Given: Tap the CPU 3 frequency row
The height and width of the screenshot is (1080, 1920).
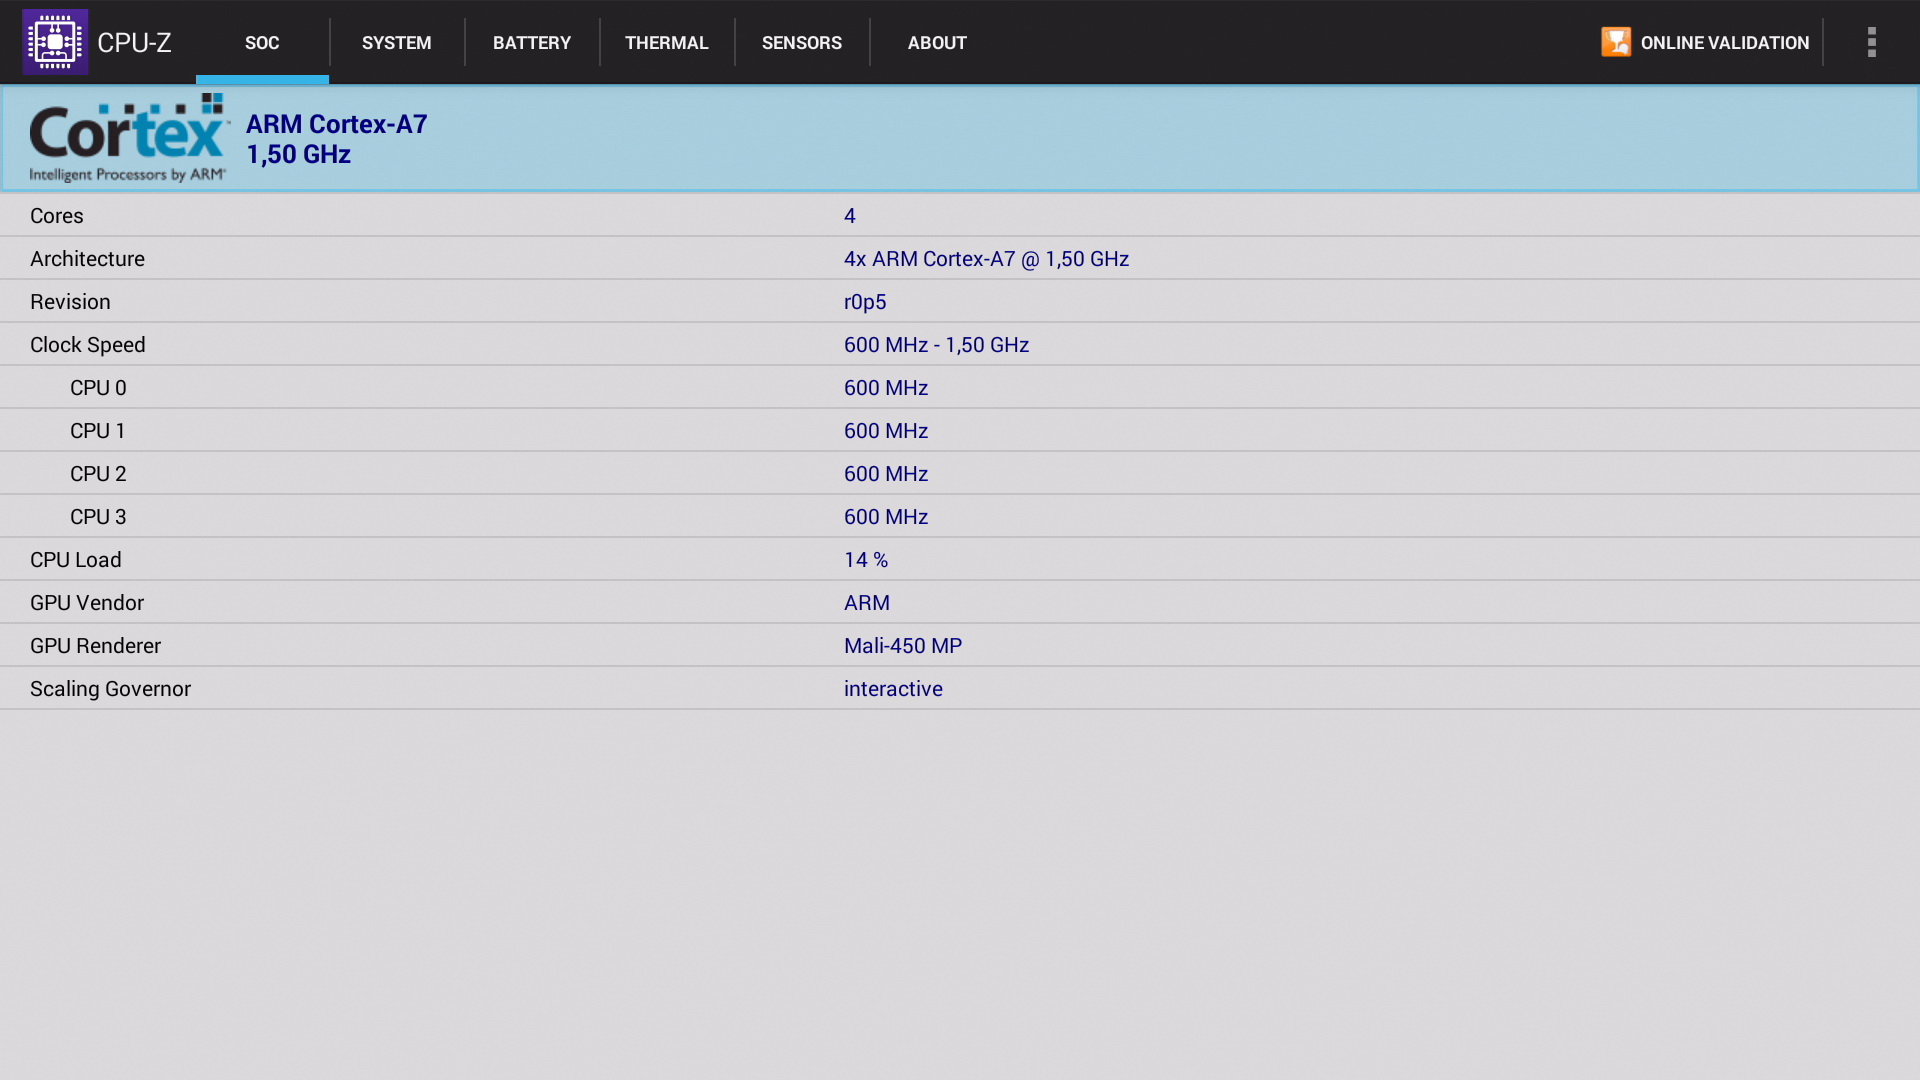Looking at the screenshot, I should (960, 517).
